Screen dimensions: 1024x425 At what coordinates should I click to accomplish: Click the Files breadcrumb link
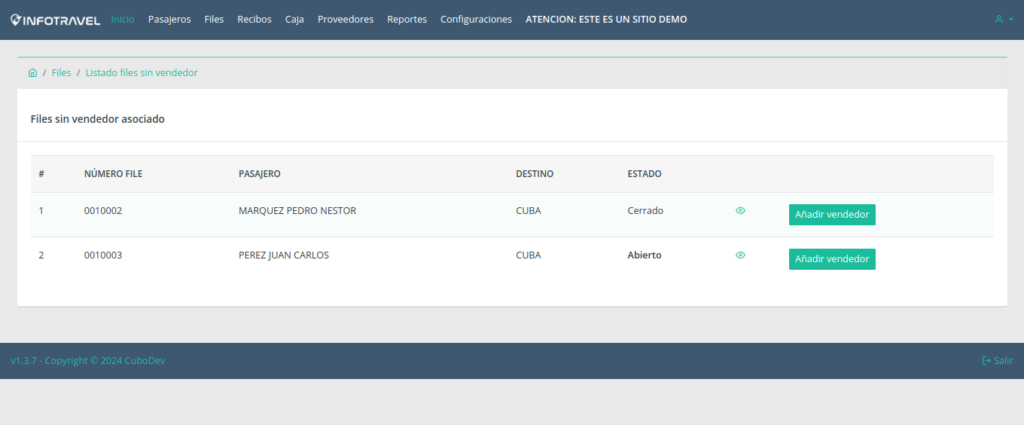pos(61,73)
